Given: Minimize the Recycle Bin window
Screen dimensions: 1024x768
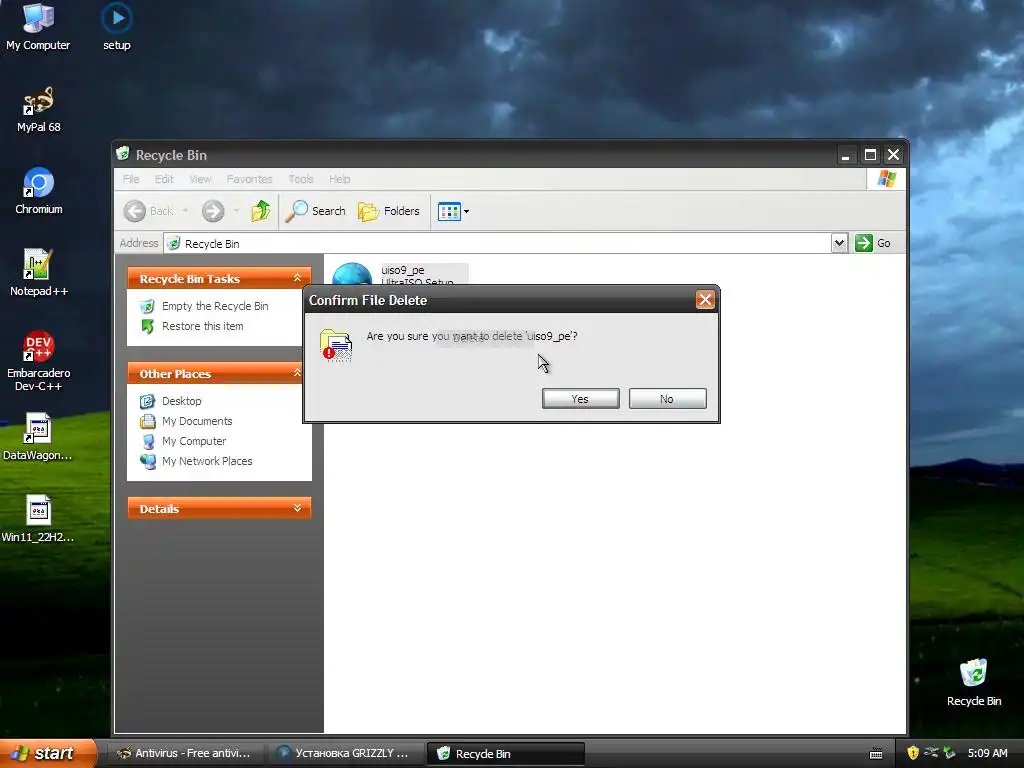Looking at the screenshot, I should (x=846, y=155).
